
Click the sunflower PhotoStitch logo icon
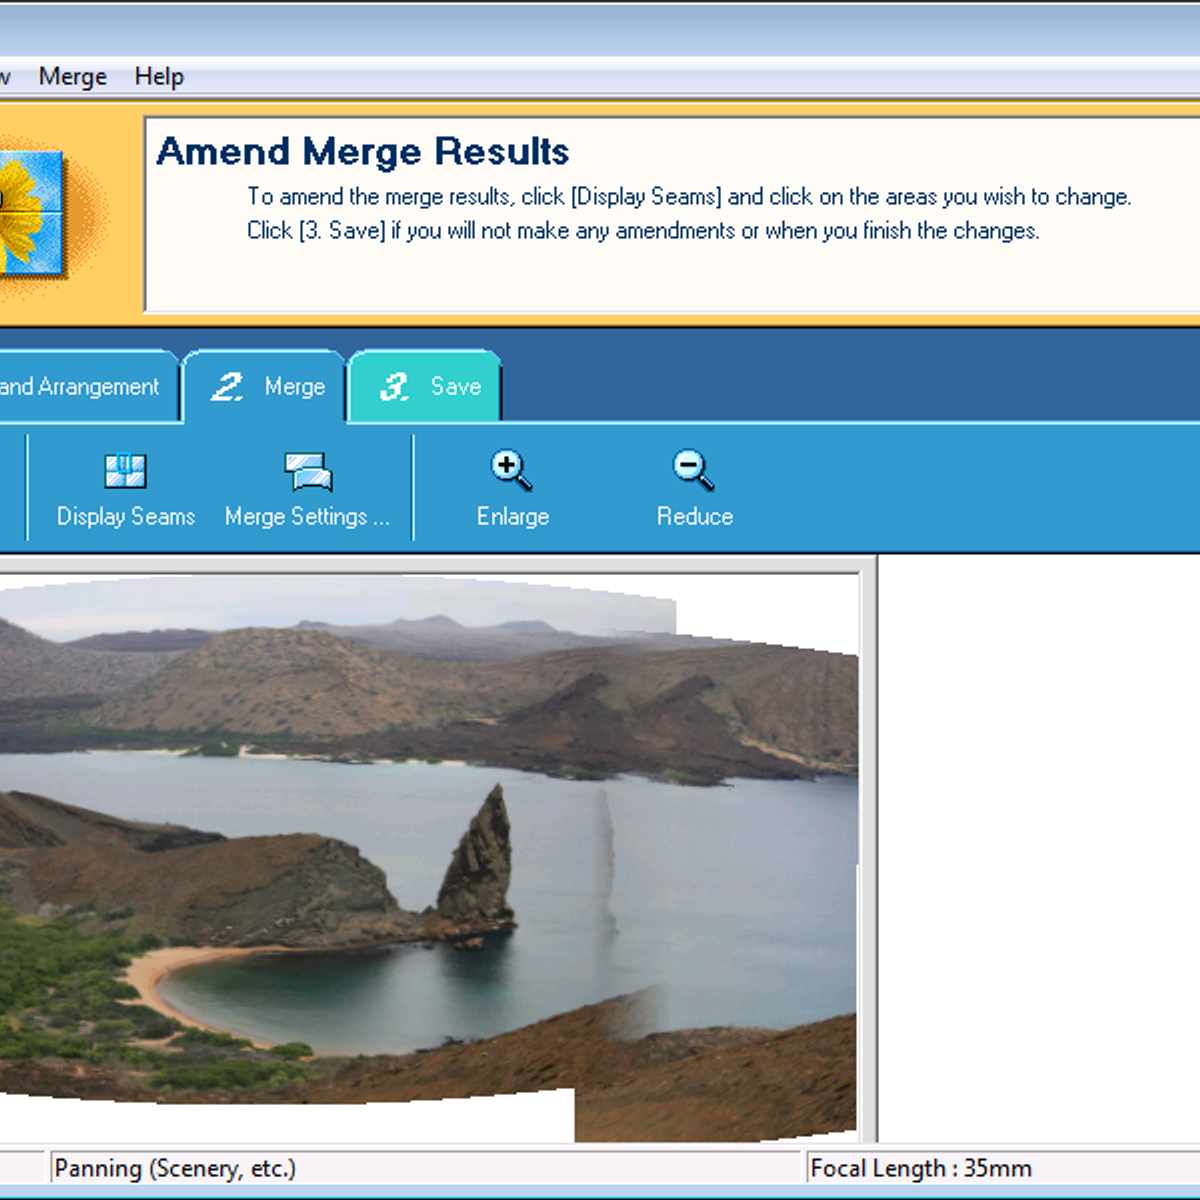pos(32,212)
